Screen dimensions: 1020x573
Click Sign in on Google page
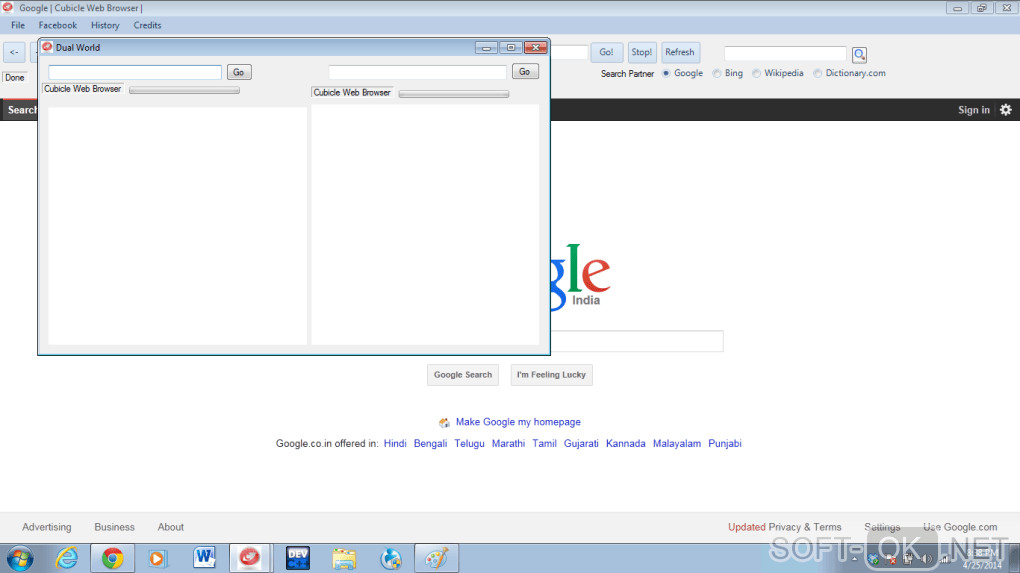973,110
